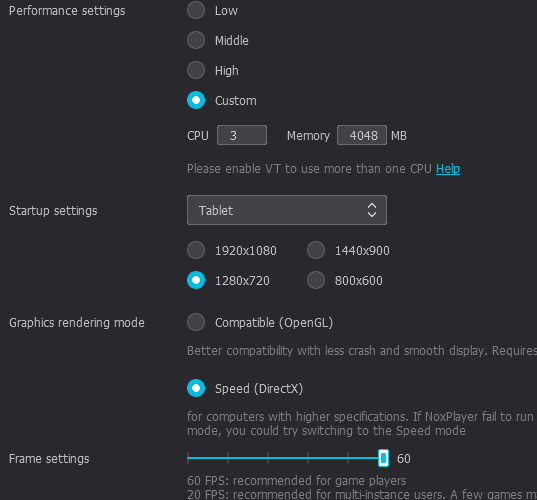
Task: Click the Speed (DirectX) label text
Action: click(259, 389)
